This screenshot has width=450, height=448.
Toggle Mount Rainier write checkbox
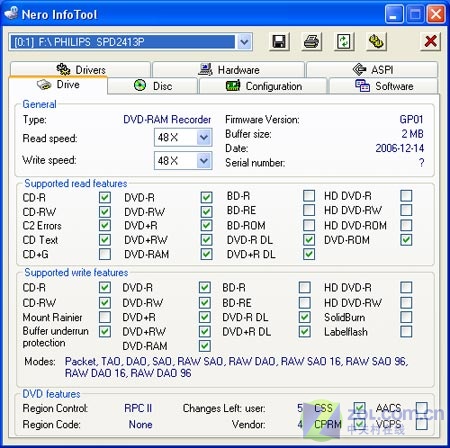click(x=105, y=317)
